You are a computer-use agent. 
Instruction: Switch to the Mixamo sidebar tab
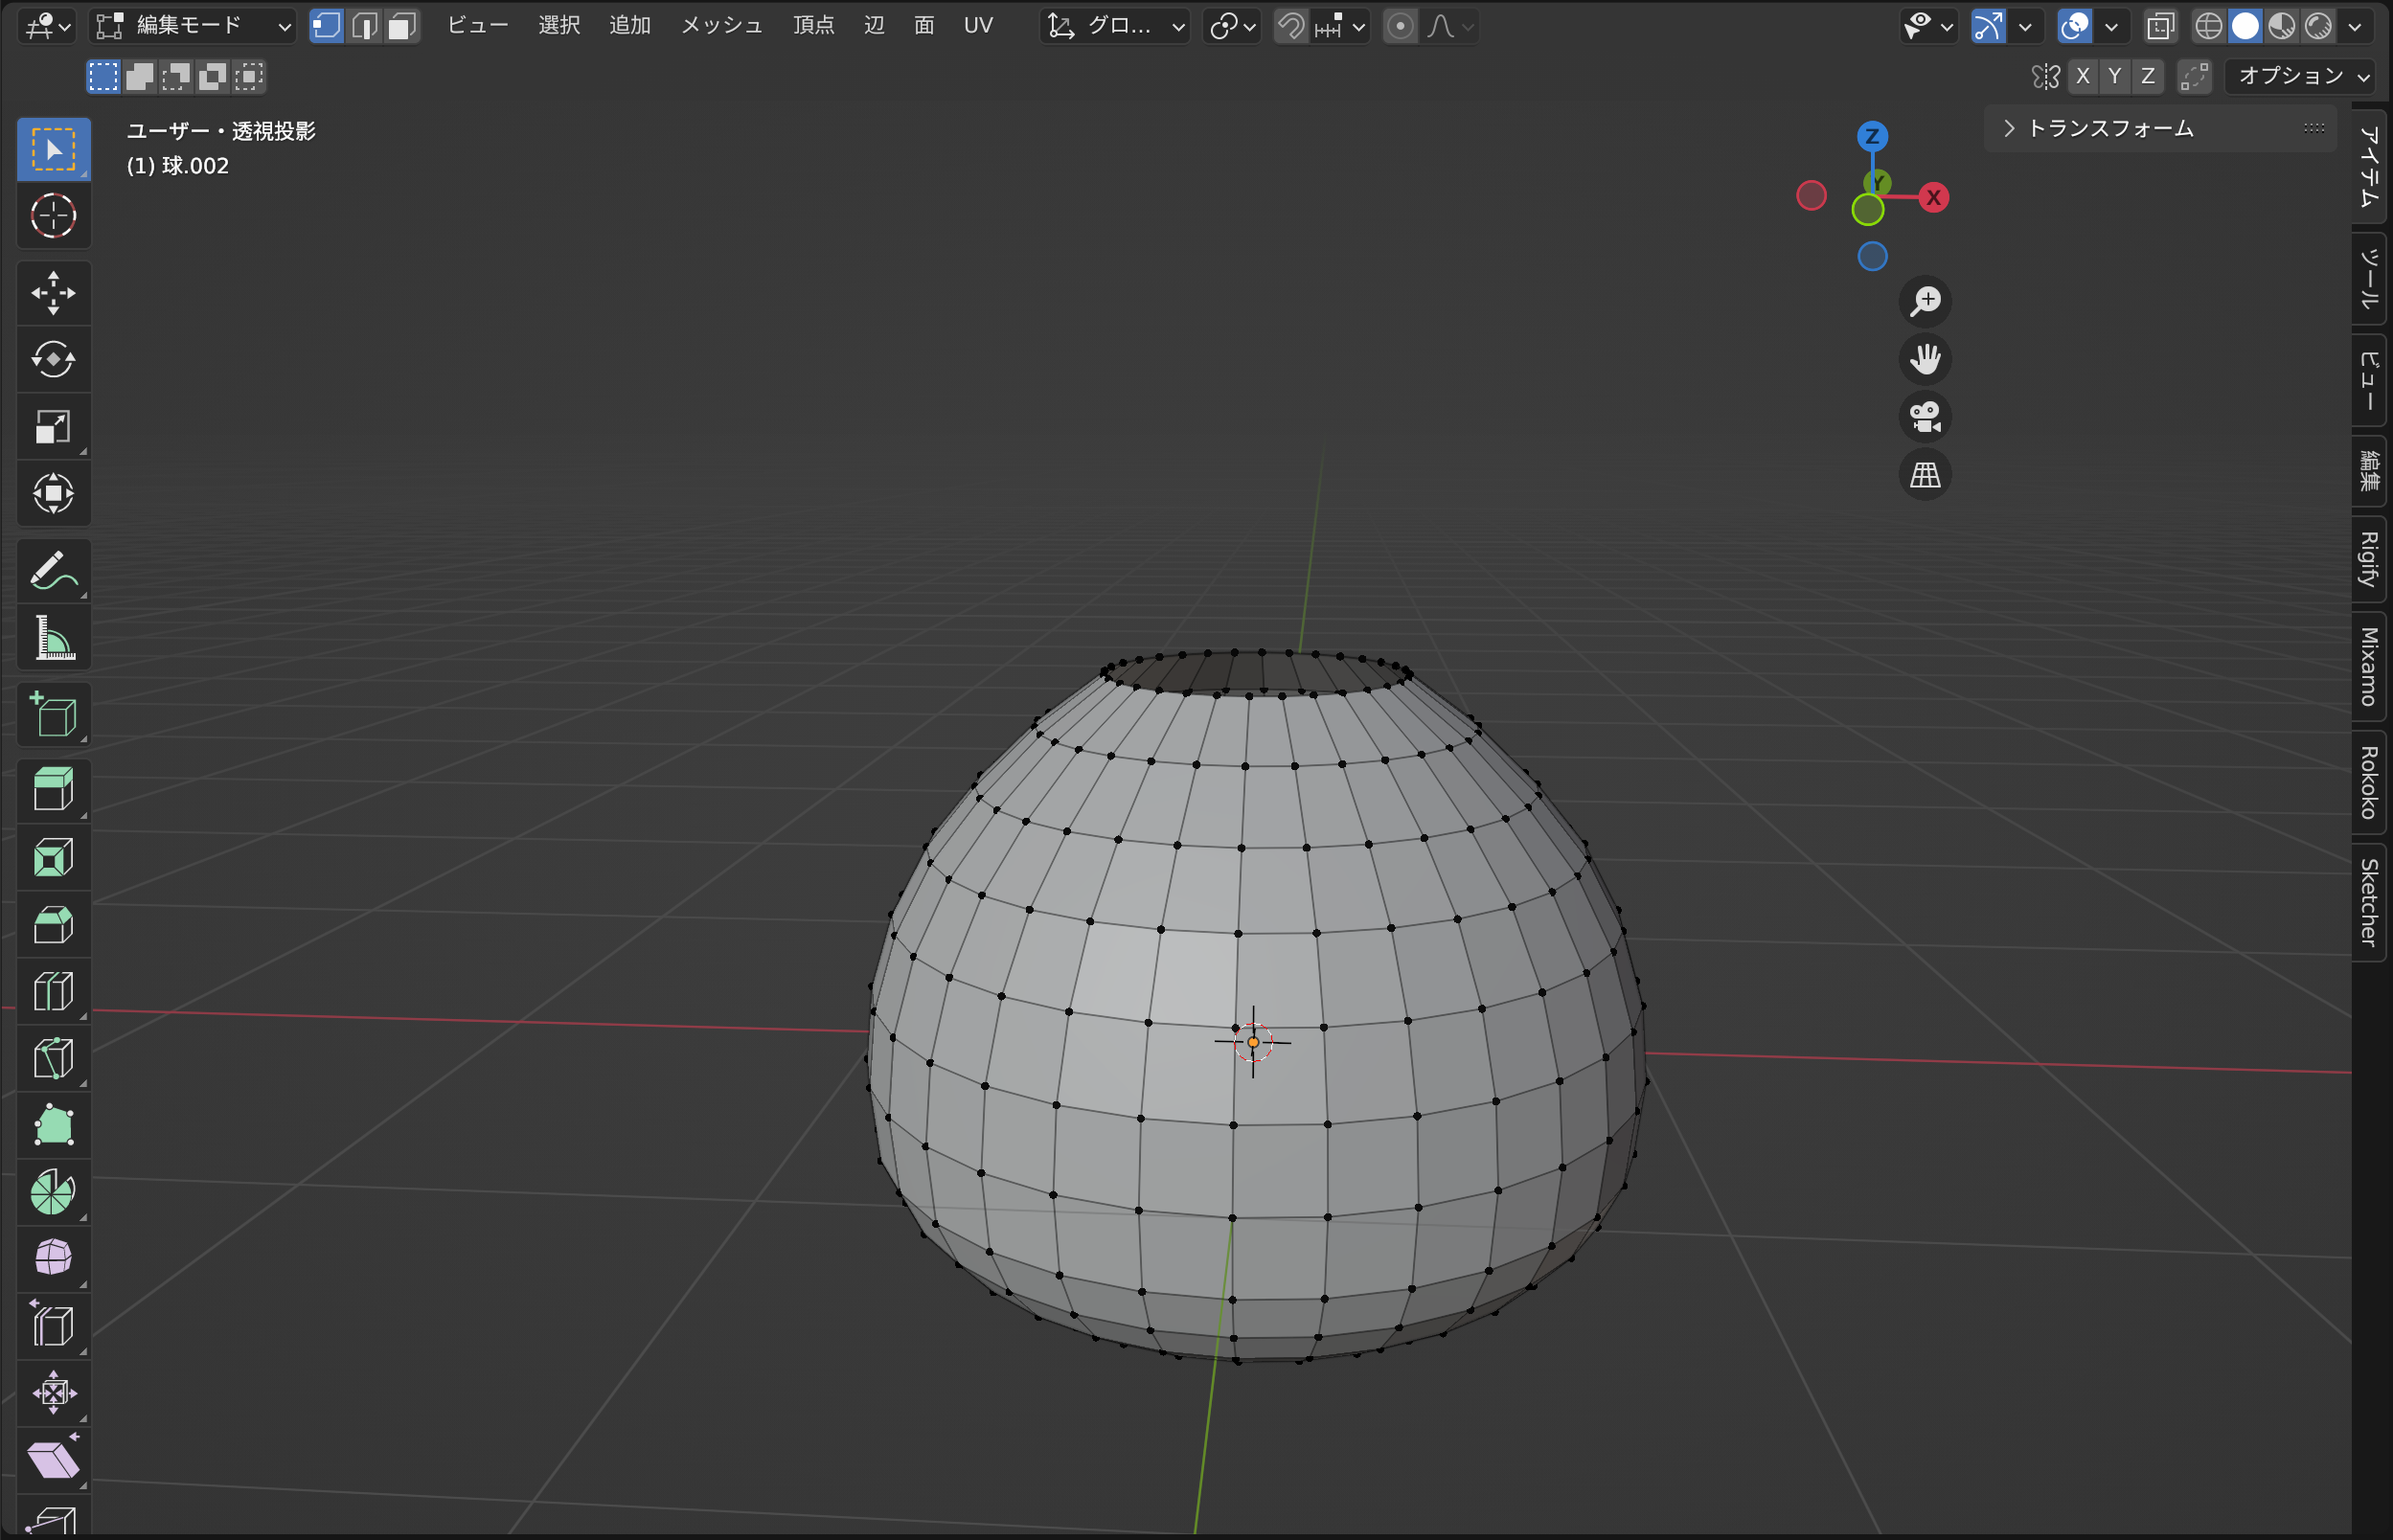tap(2369, 666)
